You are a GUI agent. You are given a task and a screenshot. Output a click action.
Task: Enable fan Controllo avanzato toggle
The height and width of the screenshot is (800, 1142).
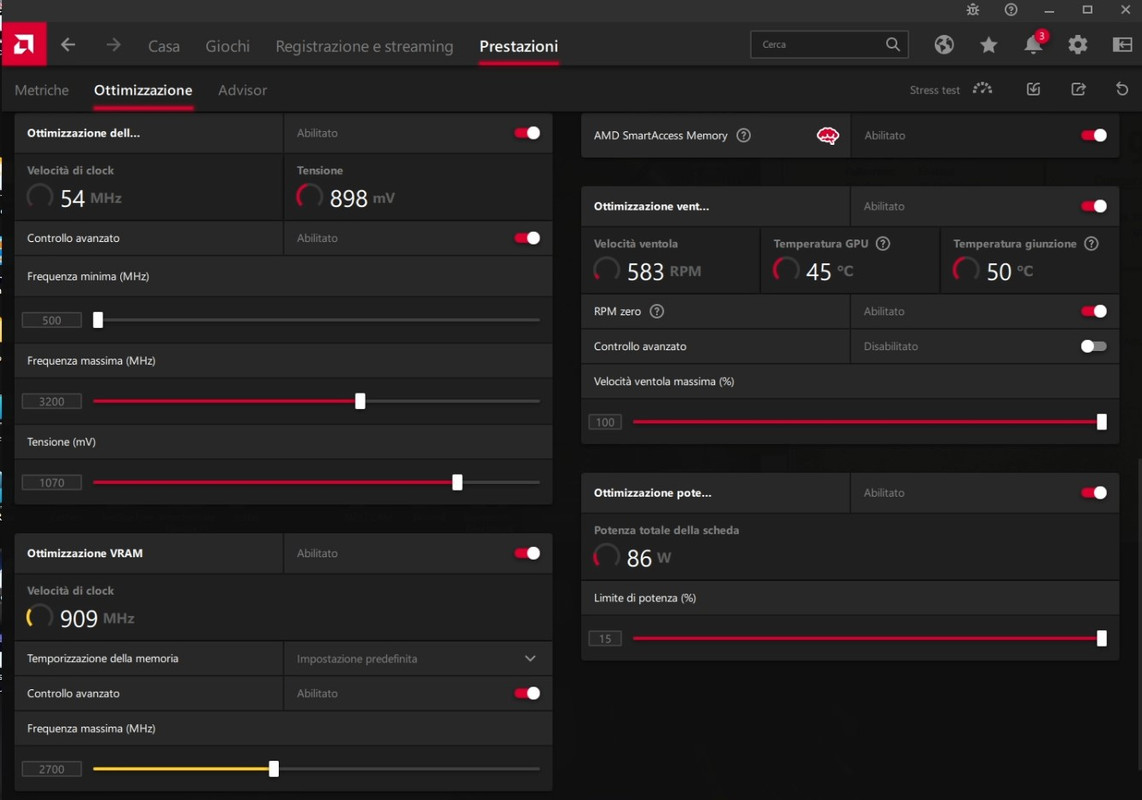[1094, 346]
